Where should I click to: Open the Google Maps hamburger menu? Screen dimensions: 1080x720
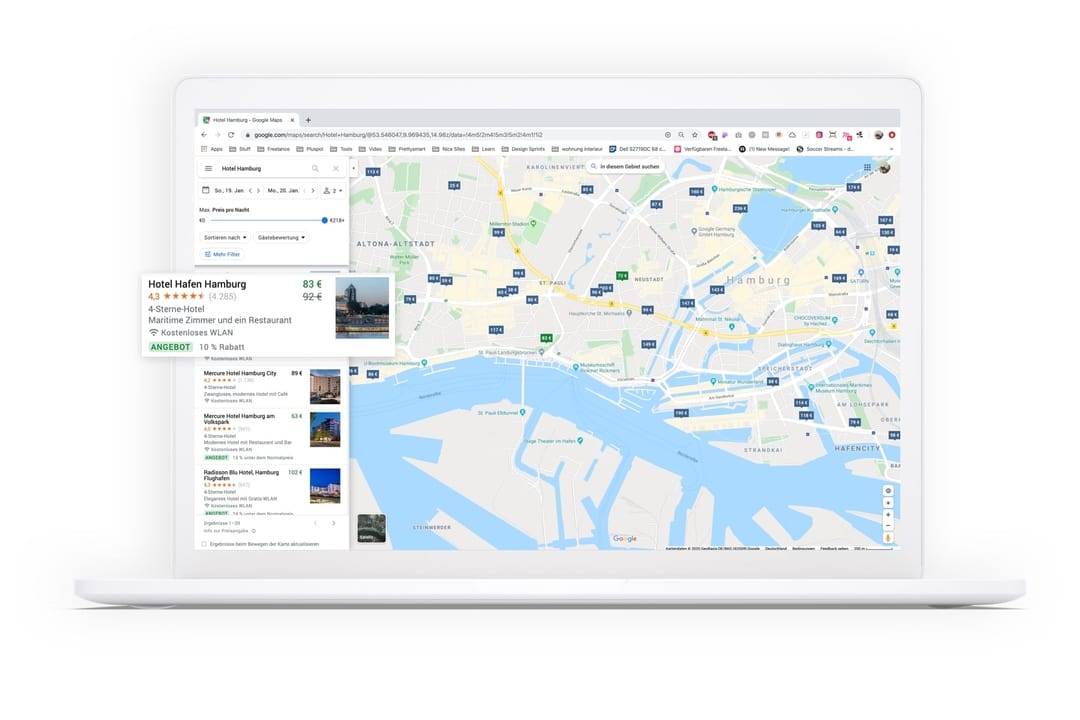[208, 169]
